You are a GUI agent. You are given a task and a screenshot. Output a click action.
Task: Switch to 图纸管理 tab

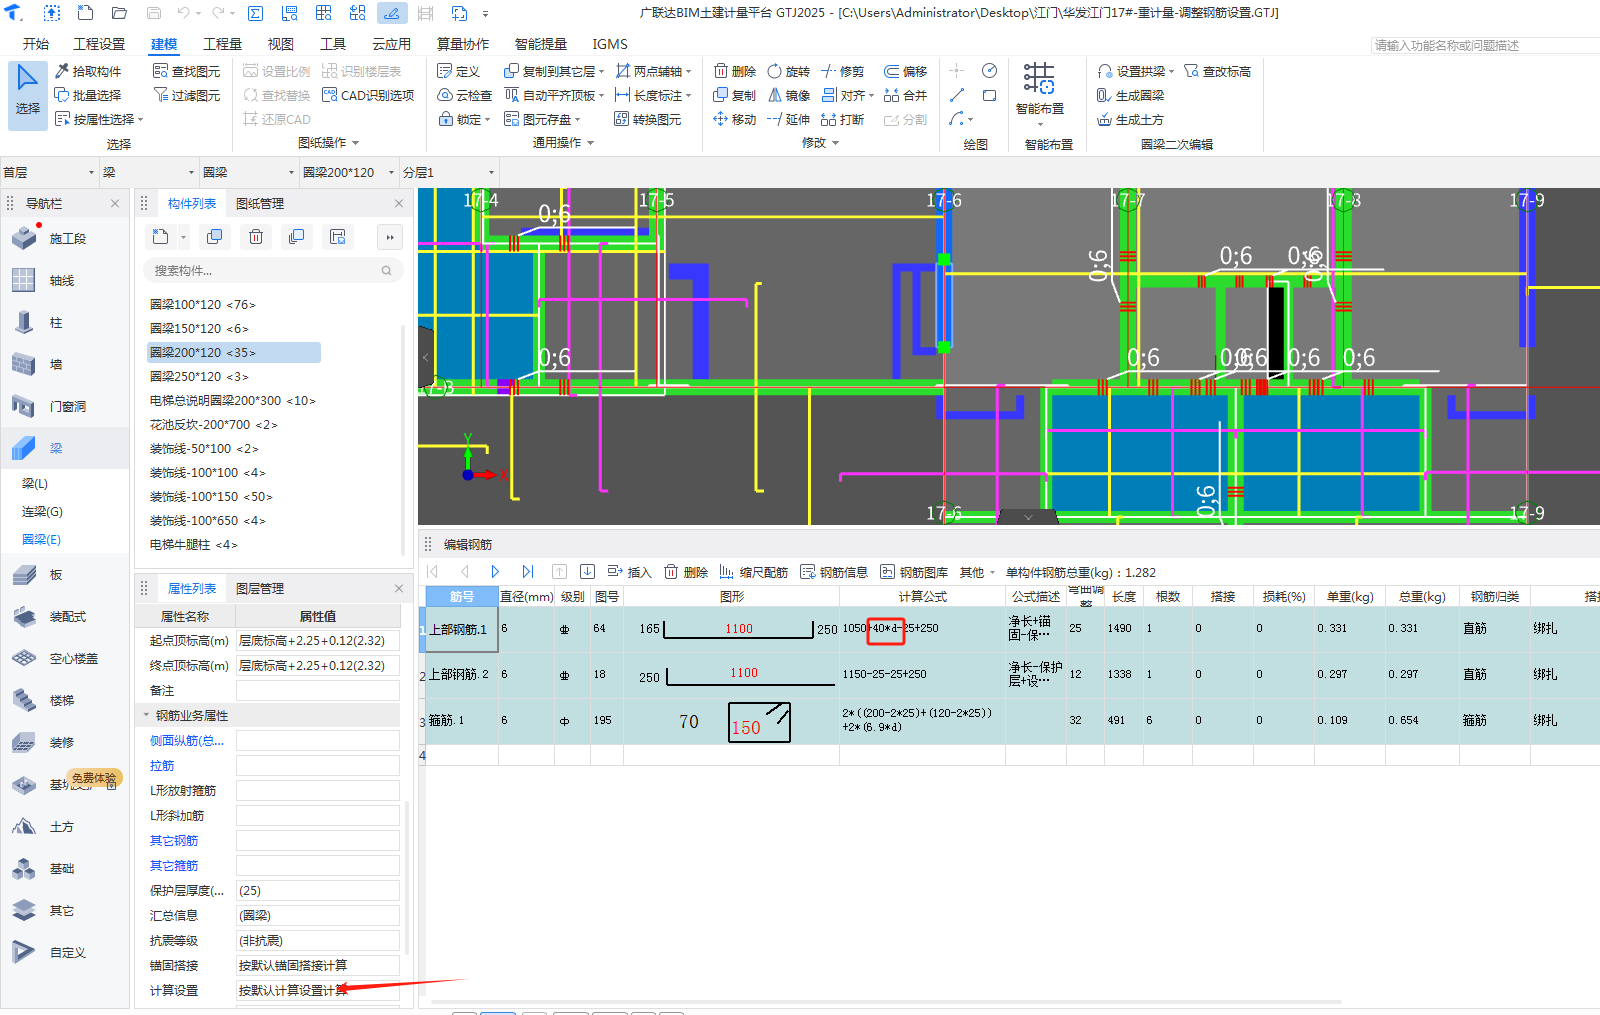click(260, 203)
